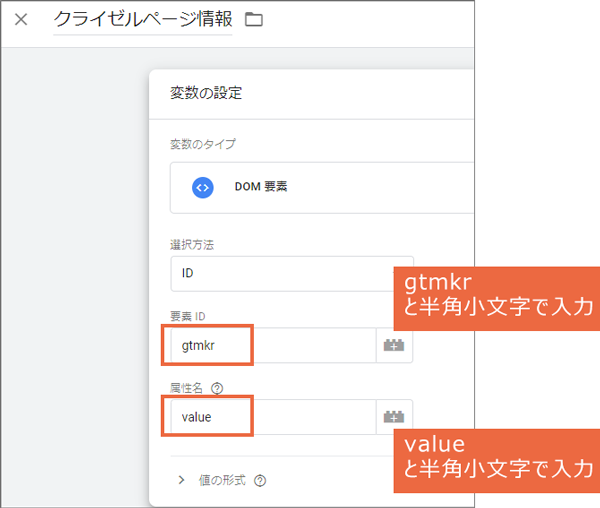Click the 属性名 input field containing value
The width and height of the screenshot is (600, 508).
(273, 417)
